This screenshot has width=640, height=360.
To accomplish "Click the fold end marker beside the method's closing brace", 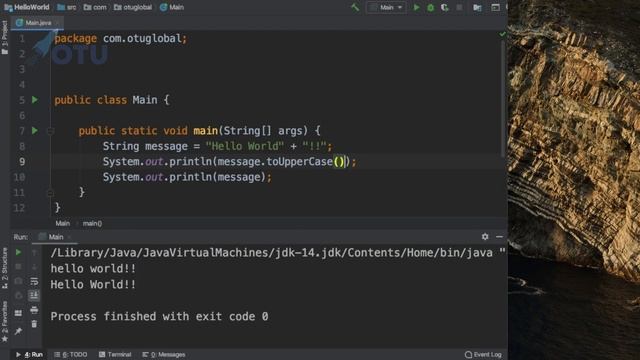I will pos(51,193).
